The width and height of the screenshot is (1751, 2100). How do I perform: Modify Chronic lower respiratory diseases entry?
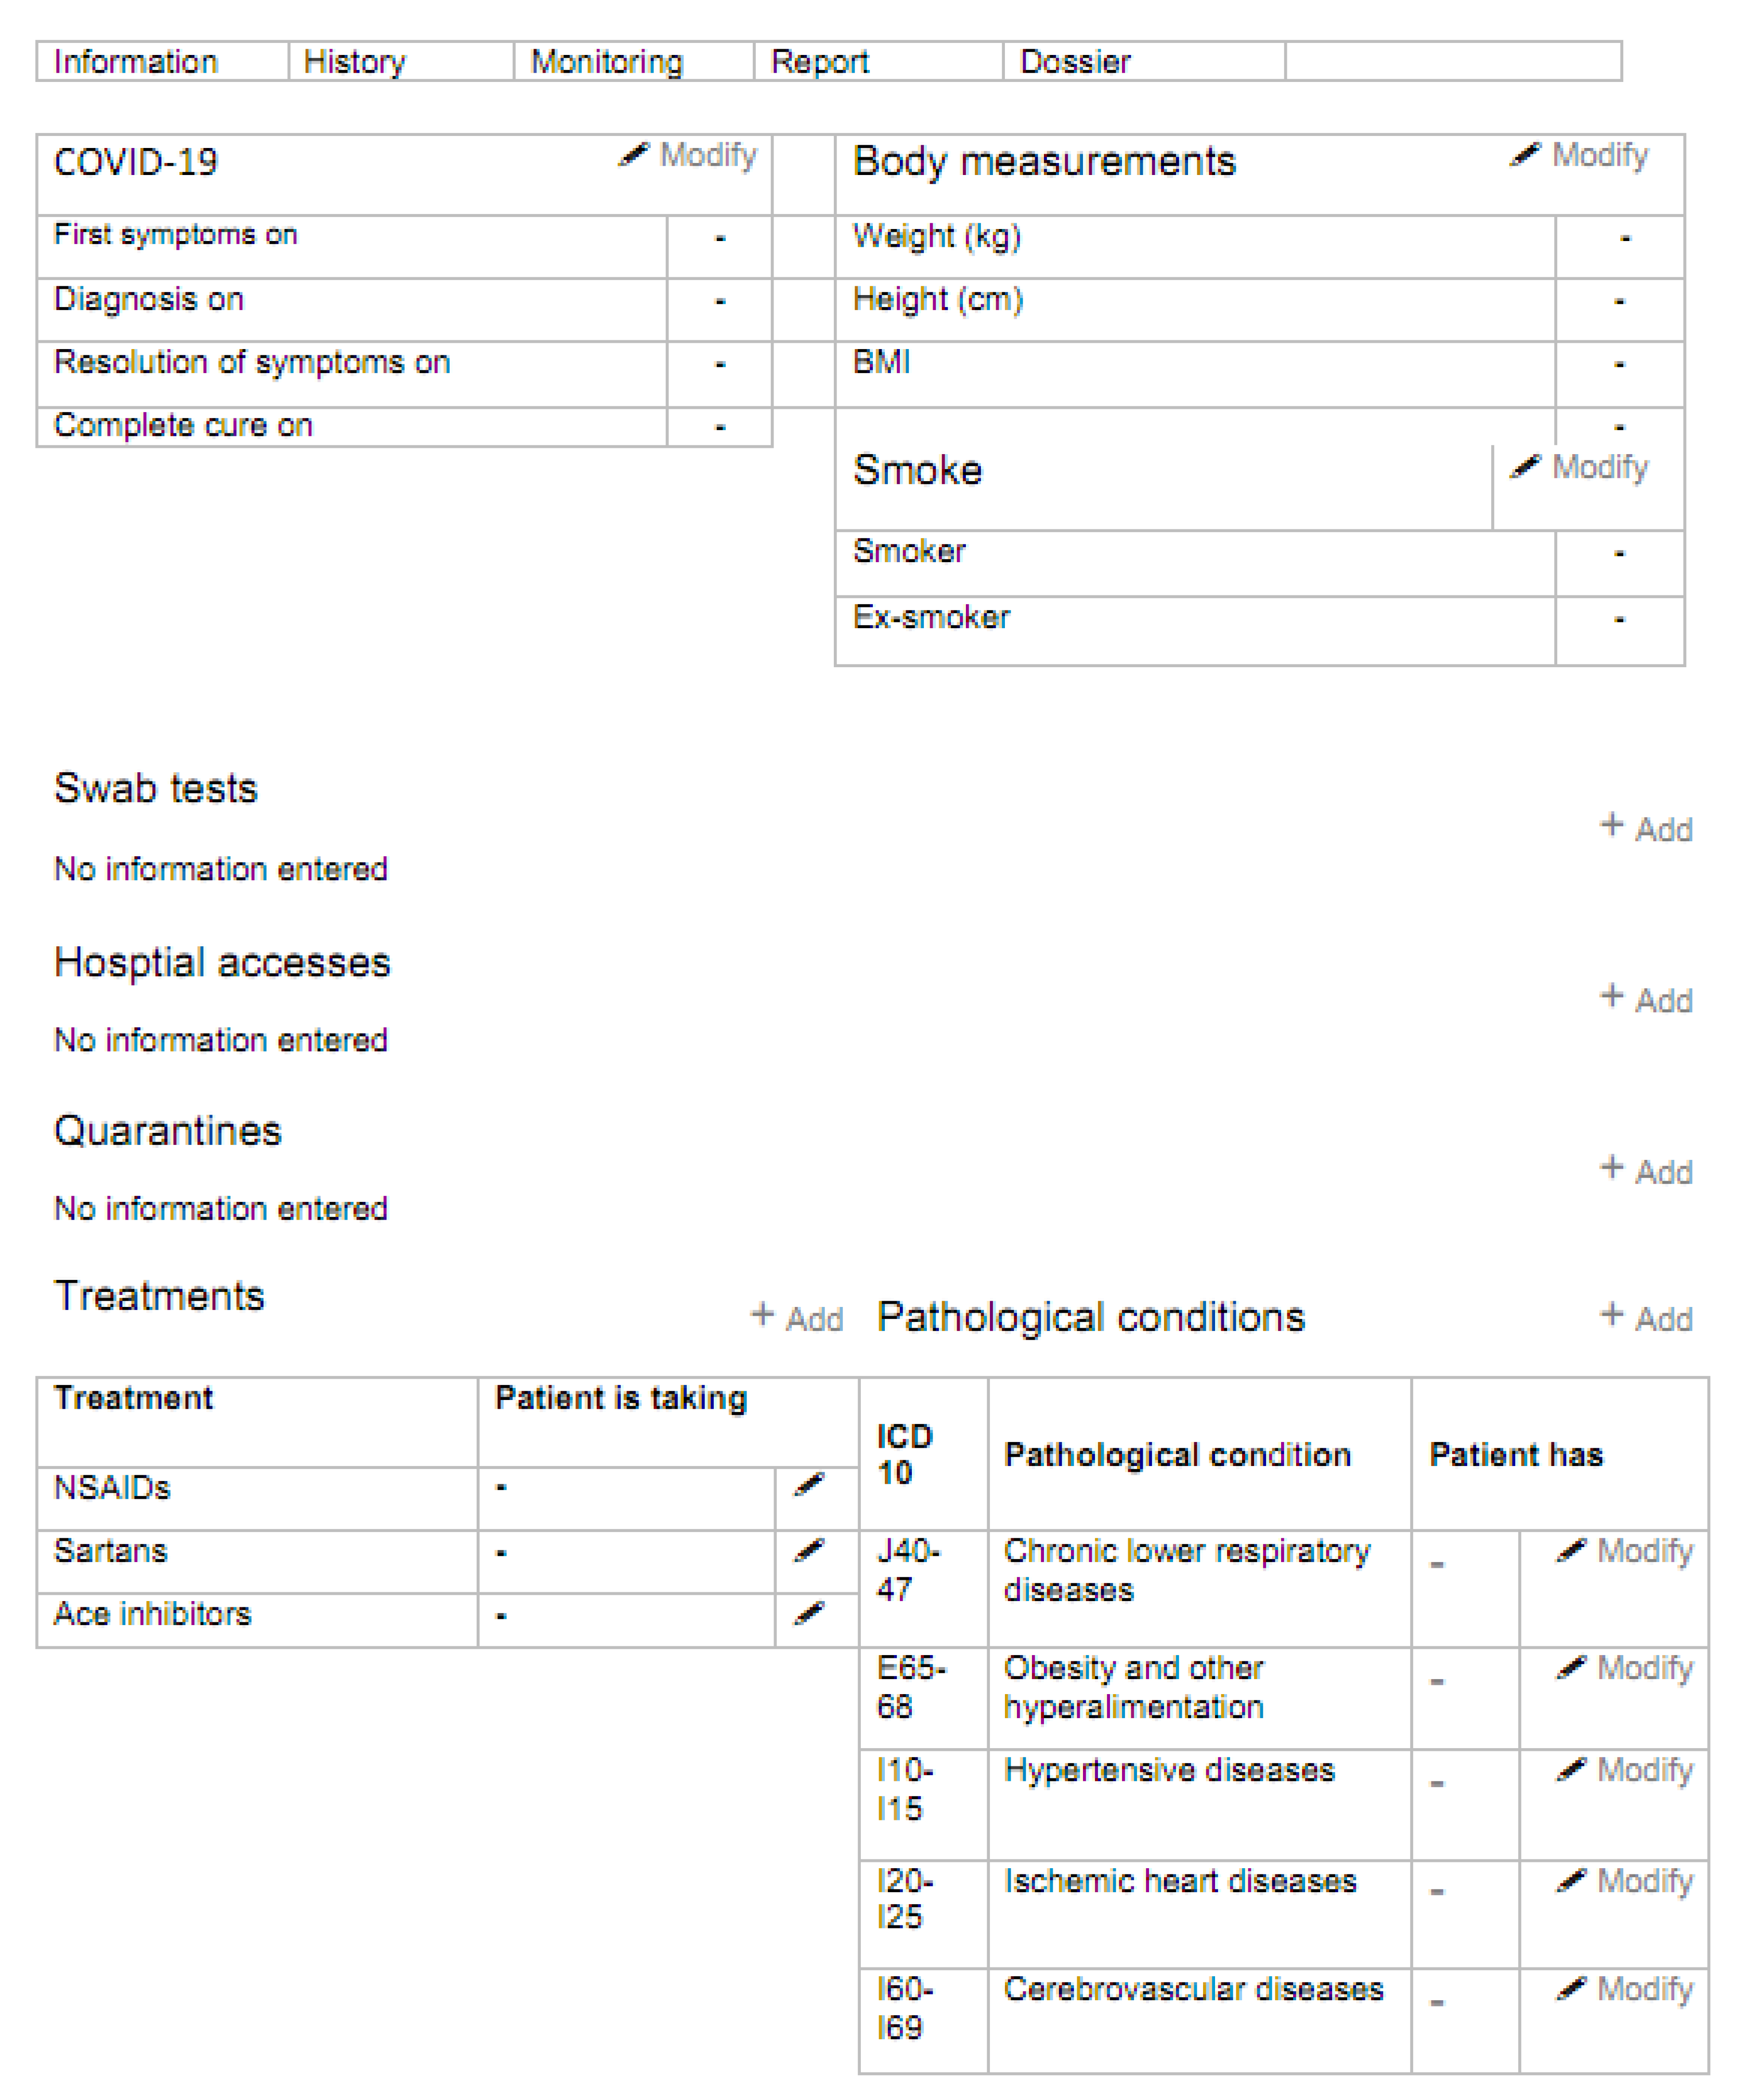(x=1625, y=1551)
